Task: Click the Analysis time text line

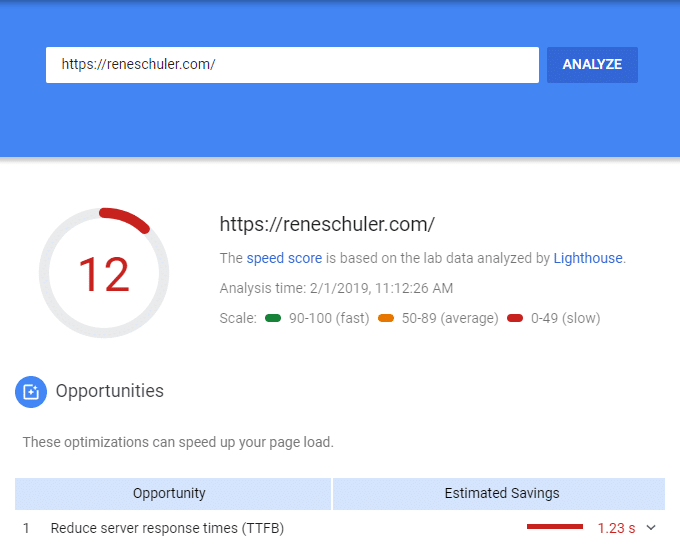Action: coord(336,288)
